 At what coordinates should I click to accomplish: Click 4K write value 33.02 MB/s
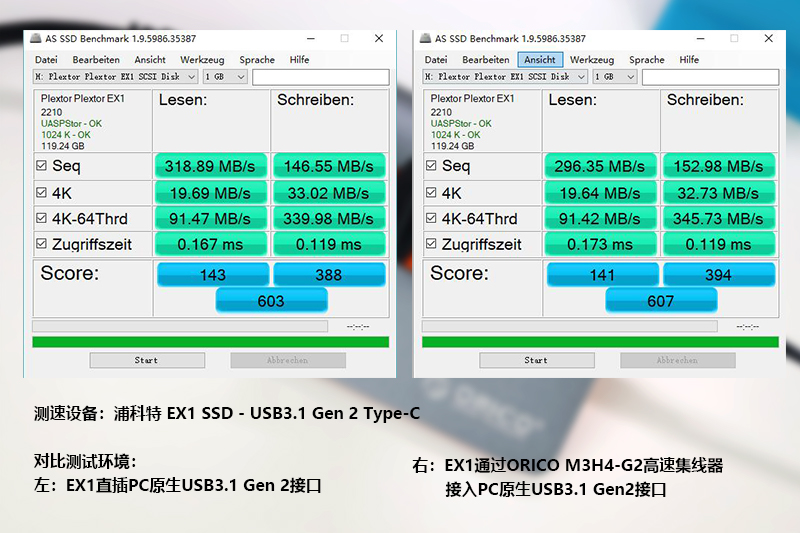329,193
